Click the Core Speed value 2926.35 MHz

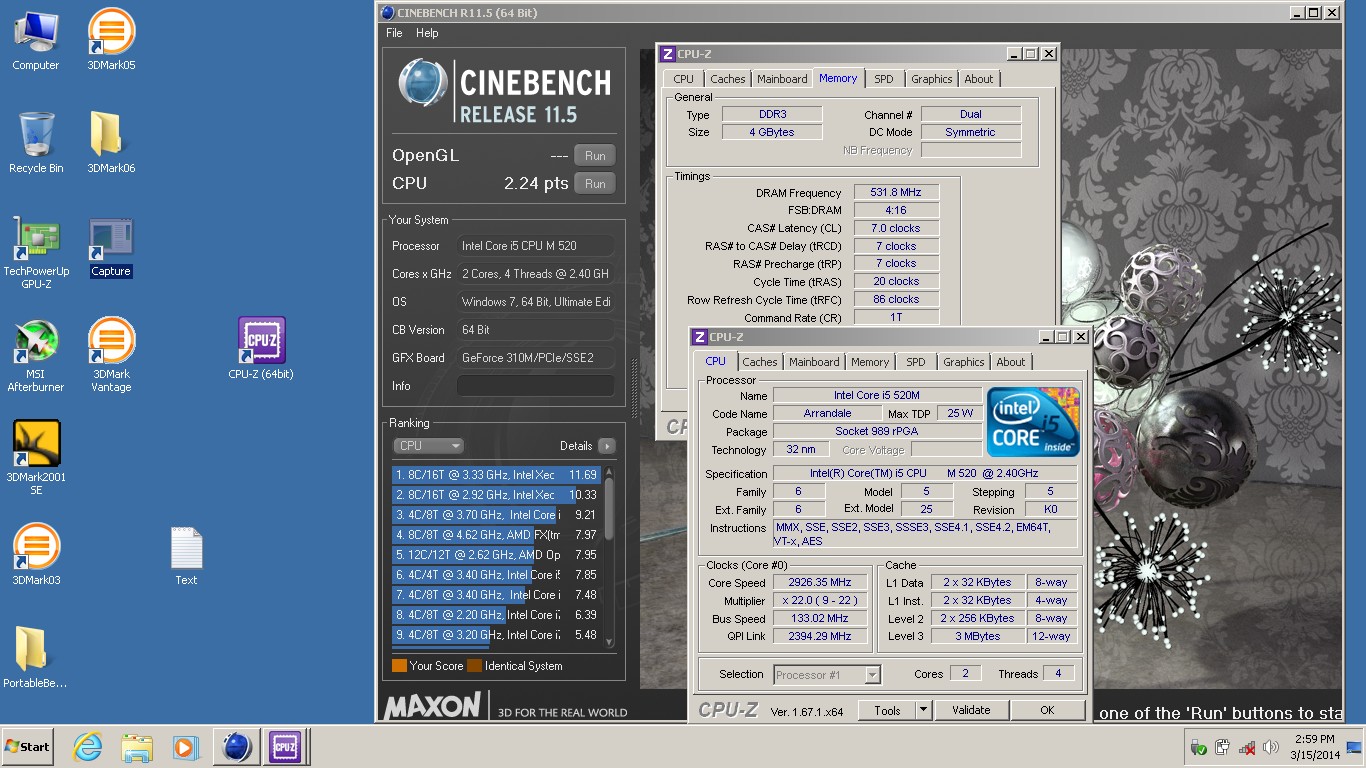click(x=822, y=583)
